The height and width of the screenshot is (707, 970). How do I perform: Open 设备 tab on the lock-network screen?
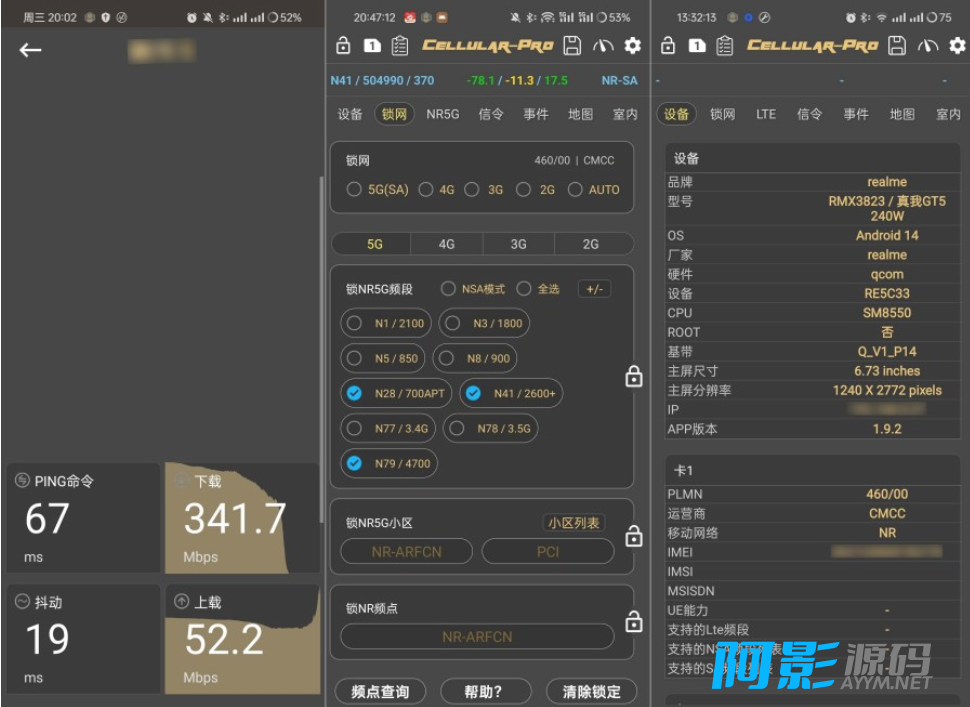pos(350,114)
